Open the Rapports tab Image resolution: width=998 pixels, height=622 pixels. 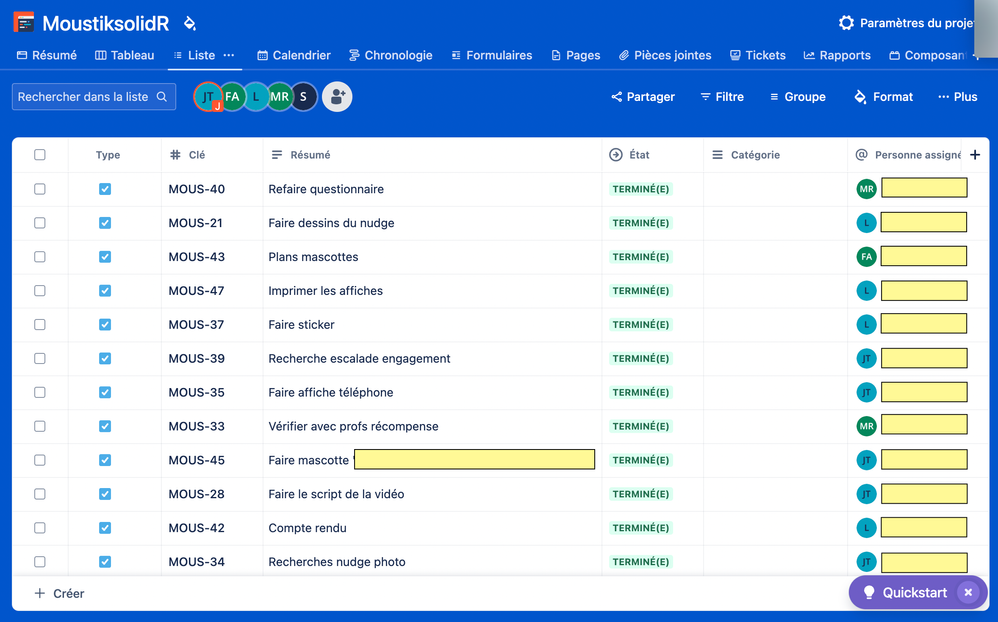point(837,55)
